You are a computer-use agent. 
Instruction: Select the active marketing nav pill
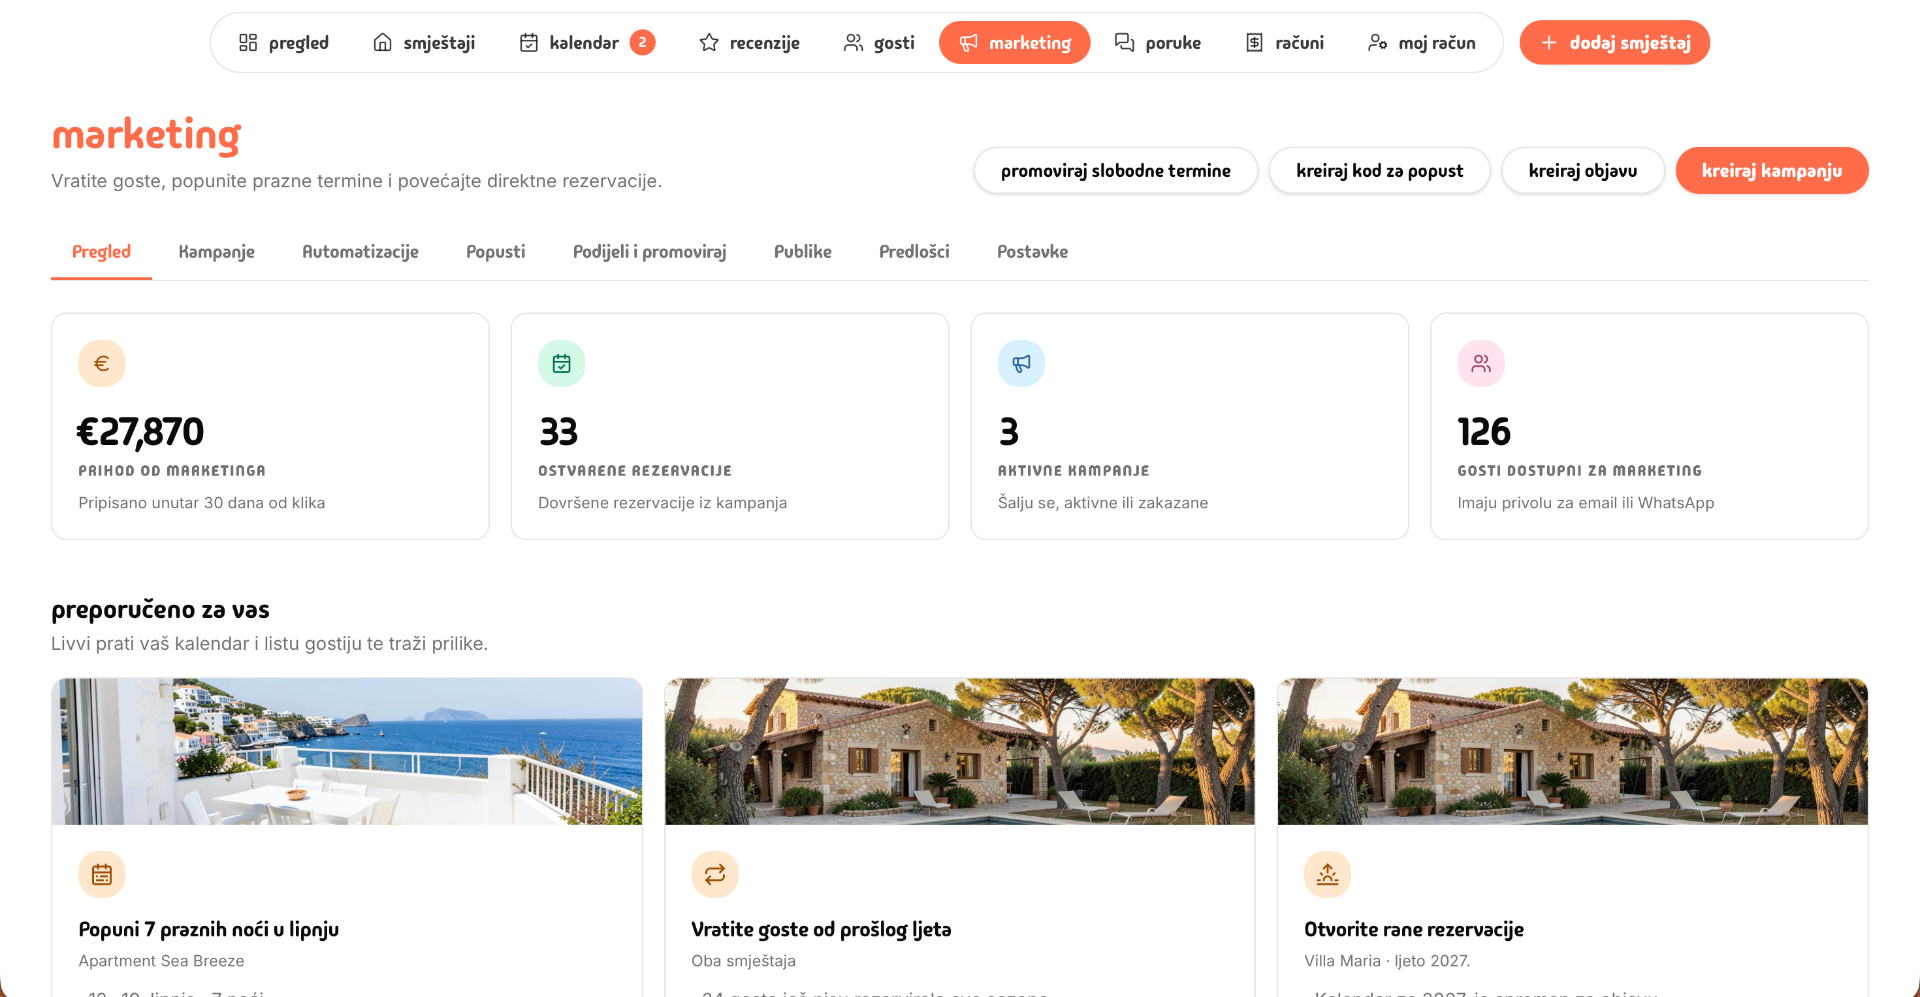tap(1015, 43)
